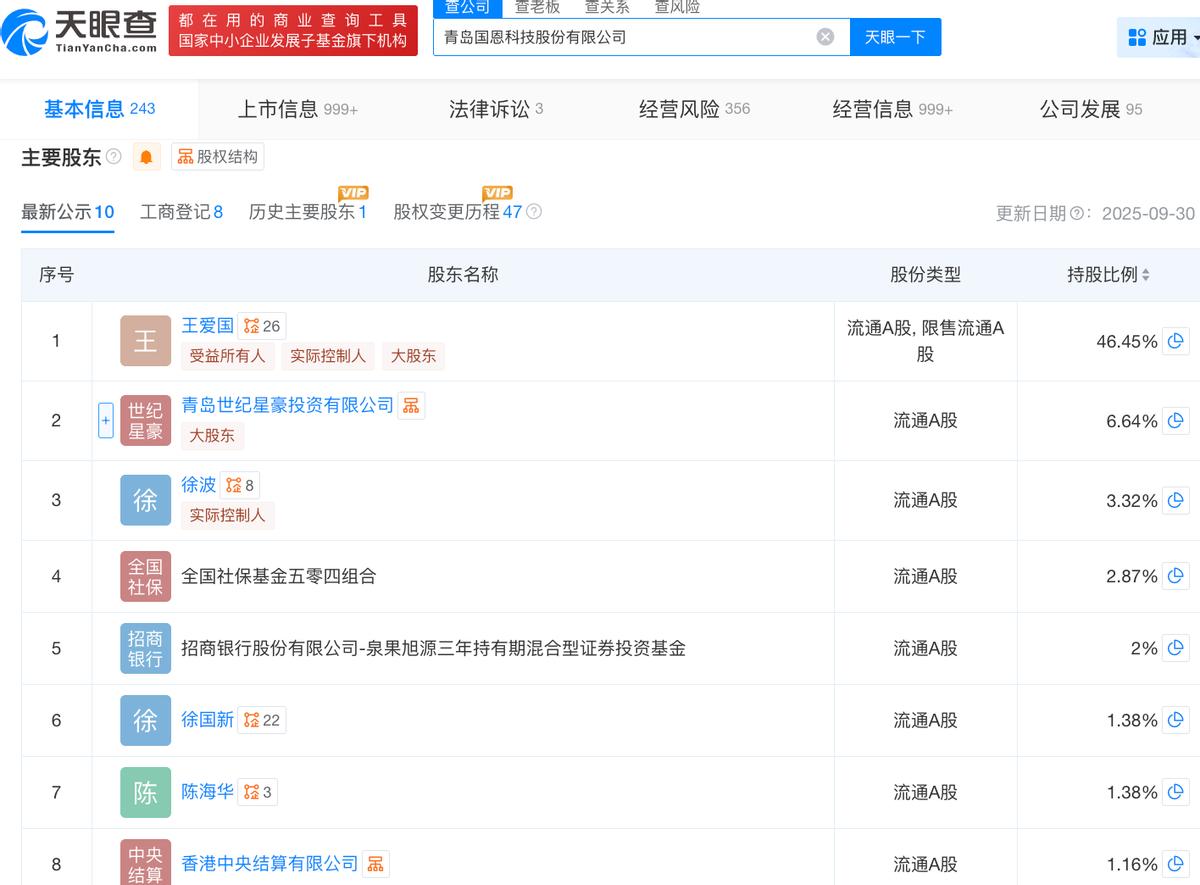Select the 工商登记 sub-tab
1200x885 pixels.
click(181, 212)
